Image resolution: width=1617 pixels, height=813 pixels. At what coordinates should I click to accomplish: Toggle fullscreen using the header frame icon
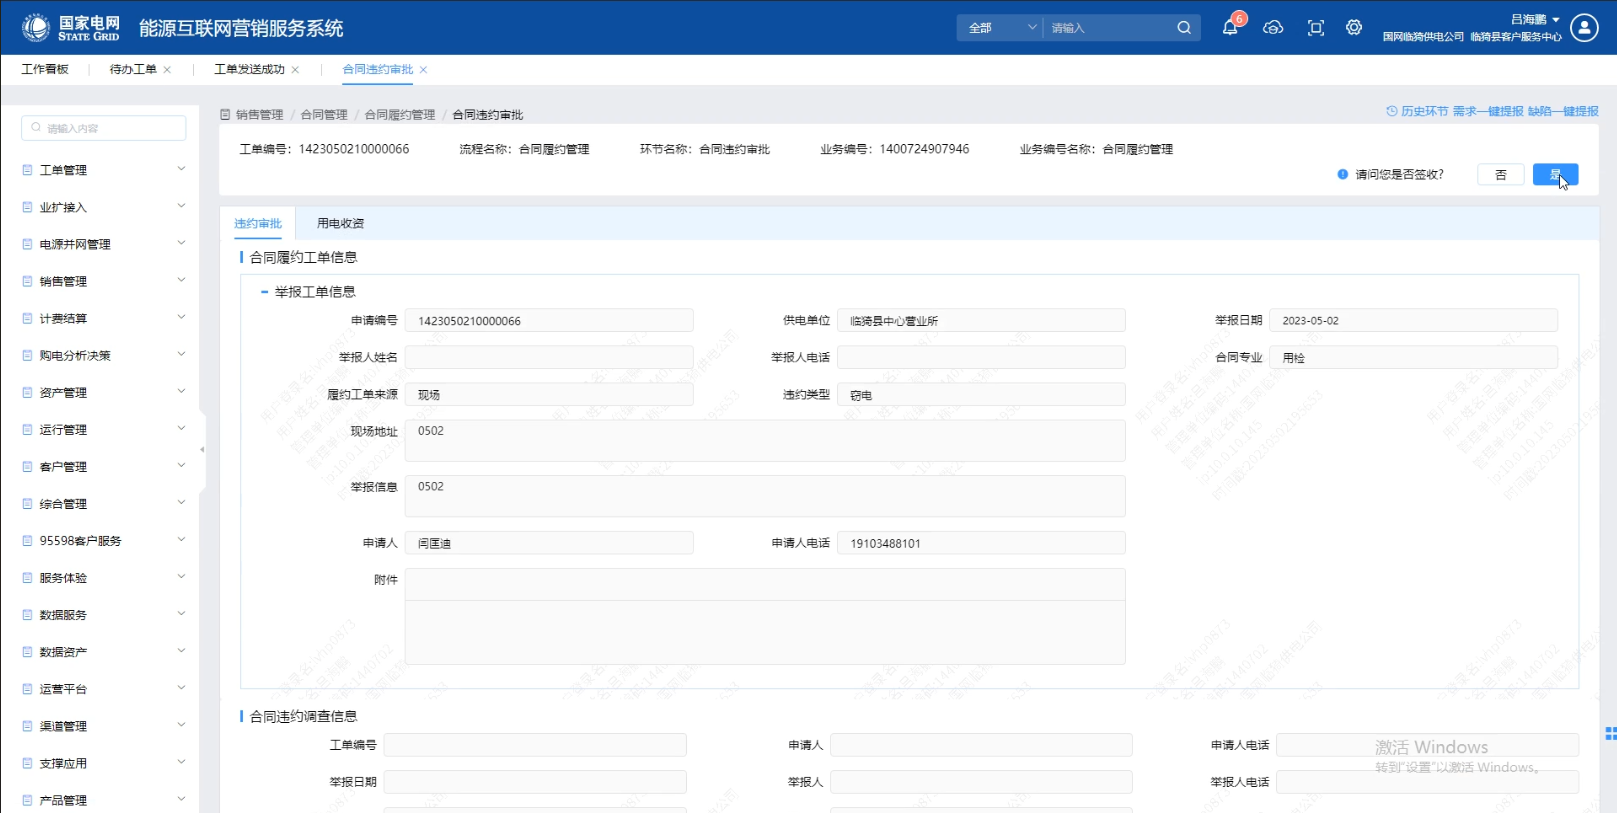(x=1316, y=28)
